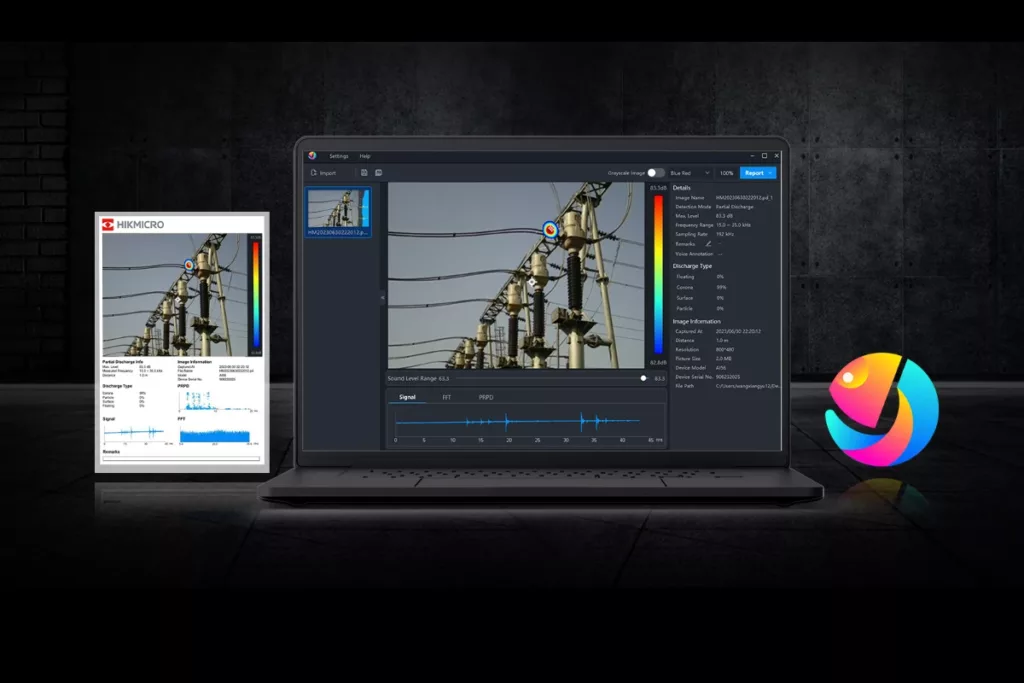Screen dimensions: 1024x683
Task: Maximize the application window
Action: point(764,156)
